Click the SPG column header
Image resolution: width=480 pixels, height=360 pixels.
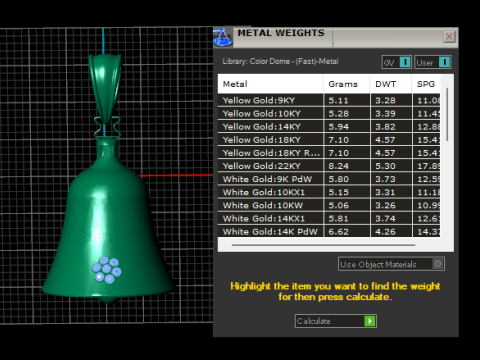tap(426, 84)
